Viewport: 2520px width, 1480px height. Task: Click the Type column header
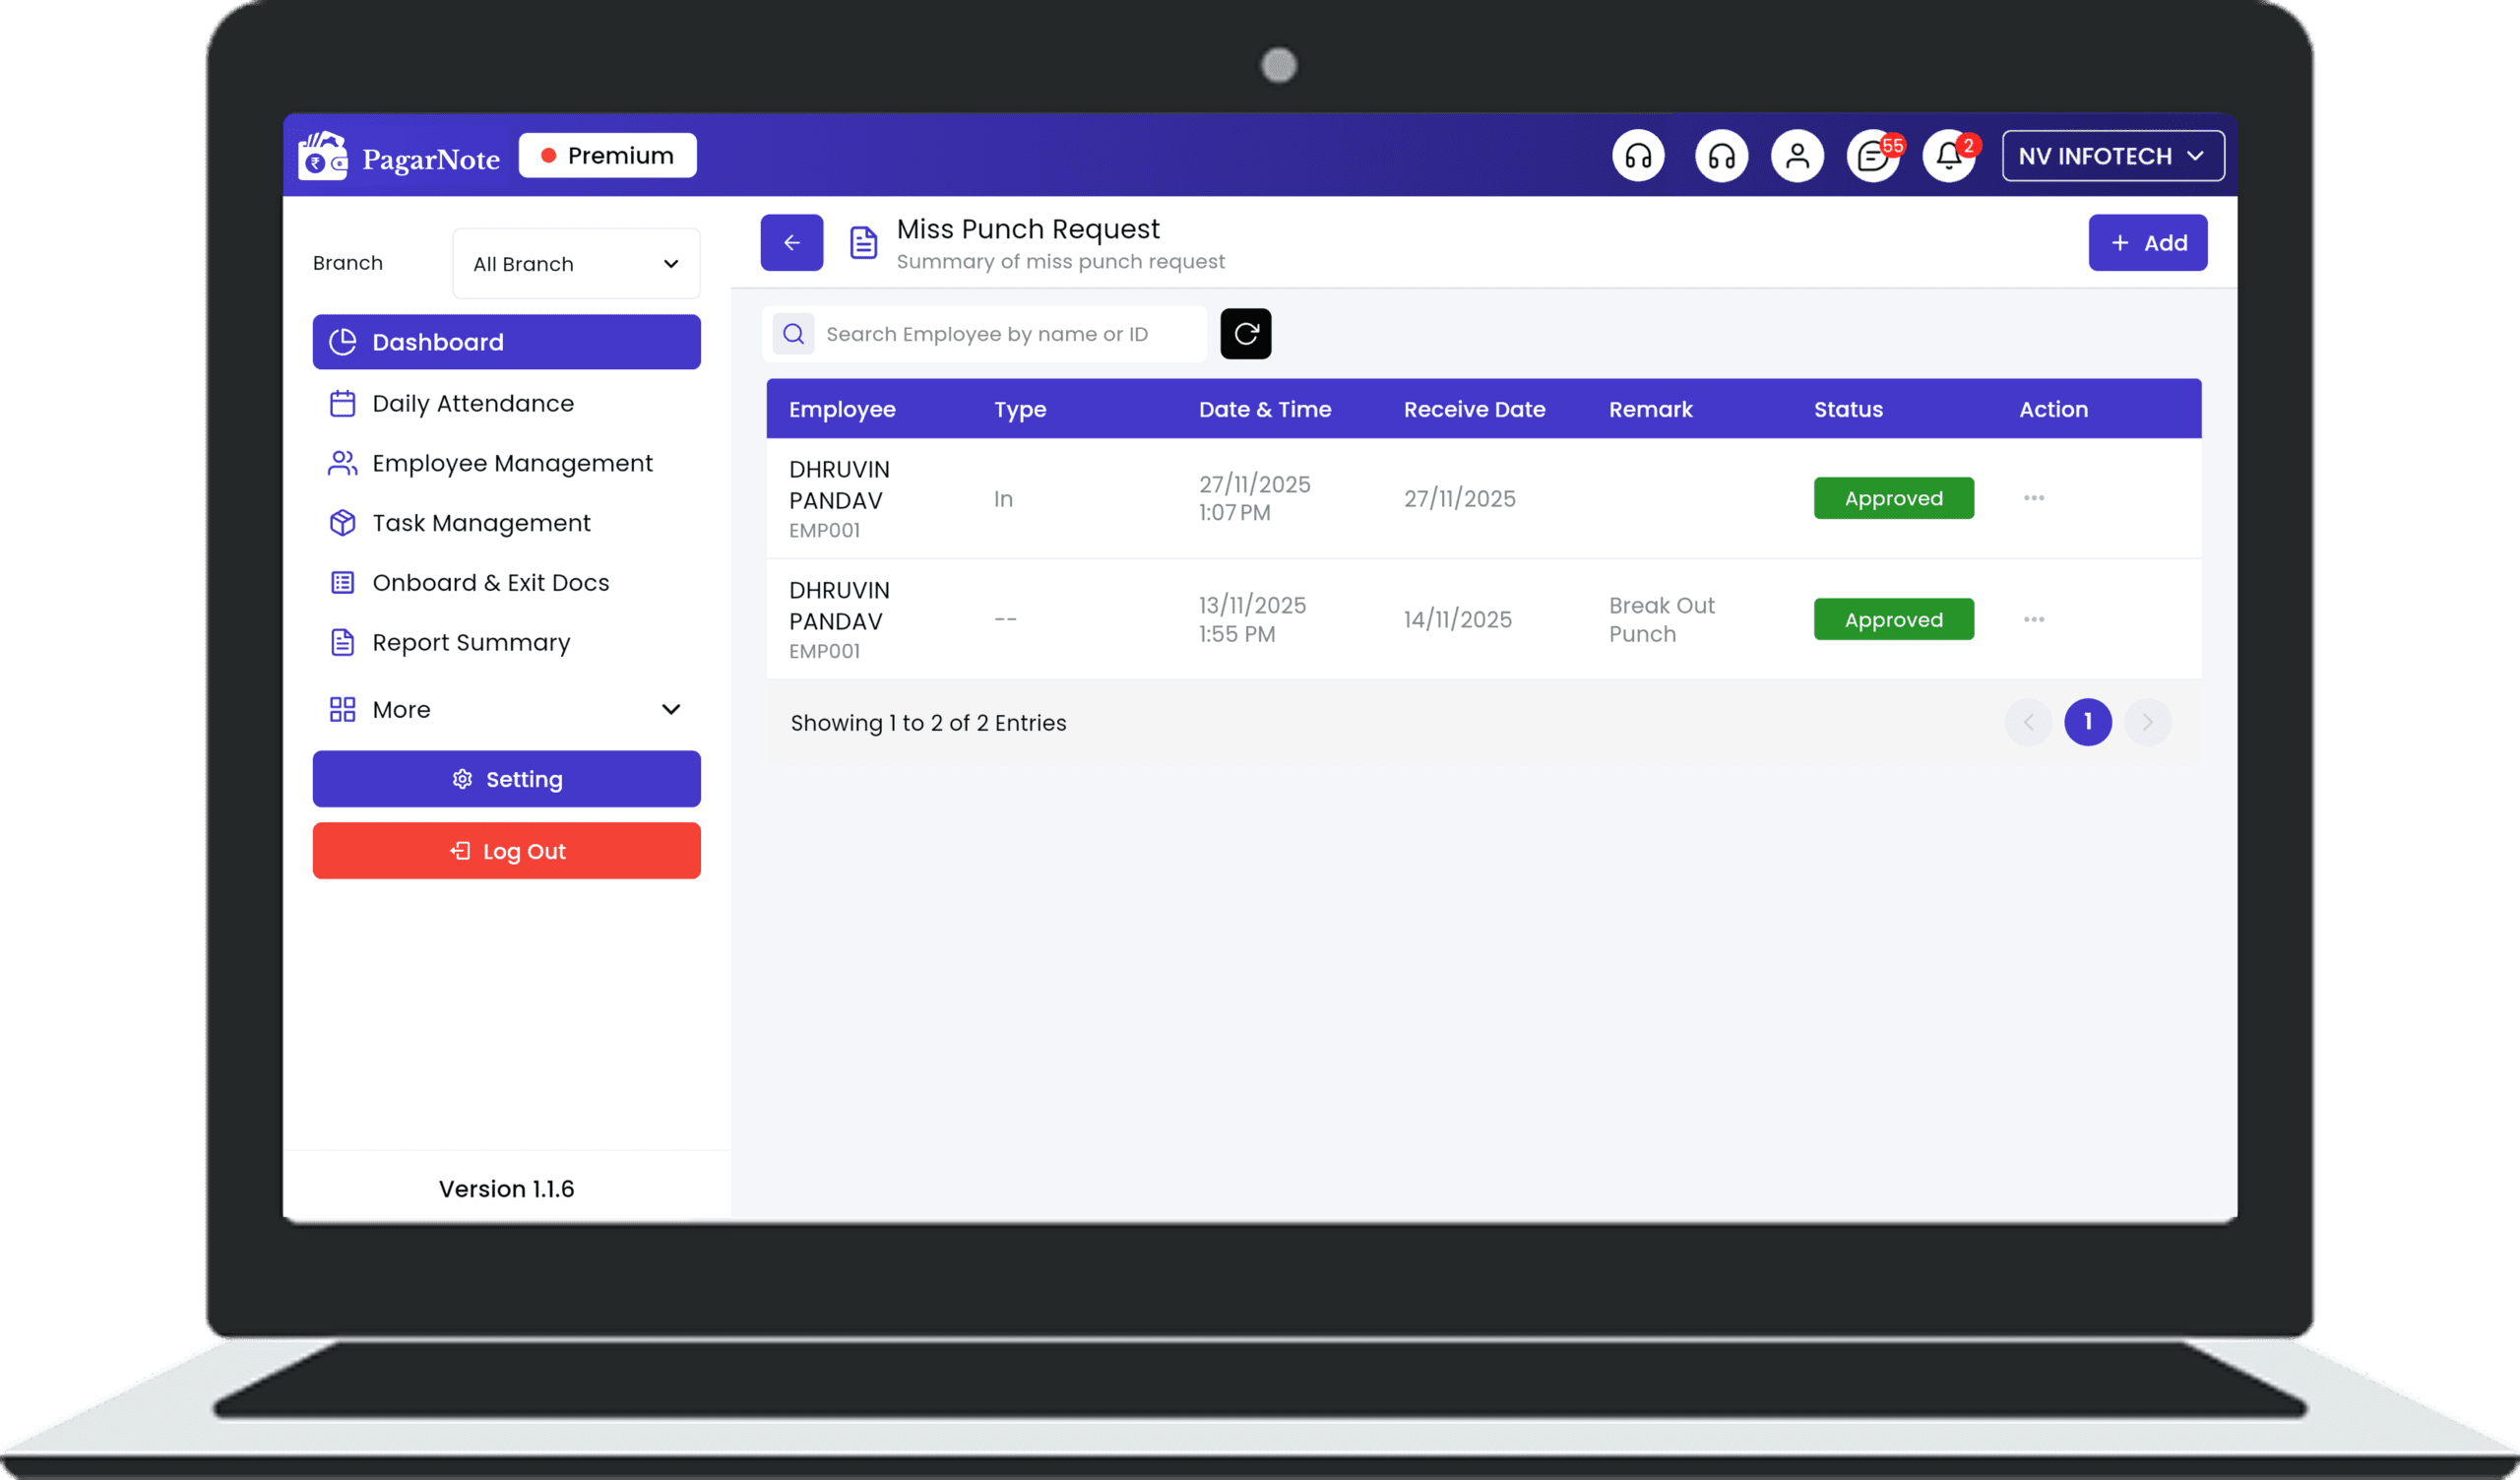(x=1020, y=409)
